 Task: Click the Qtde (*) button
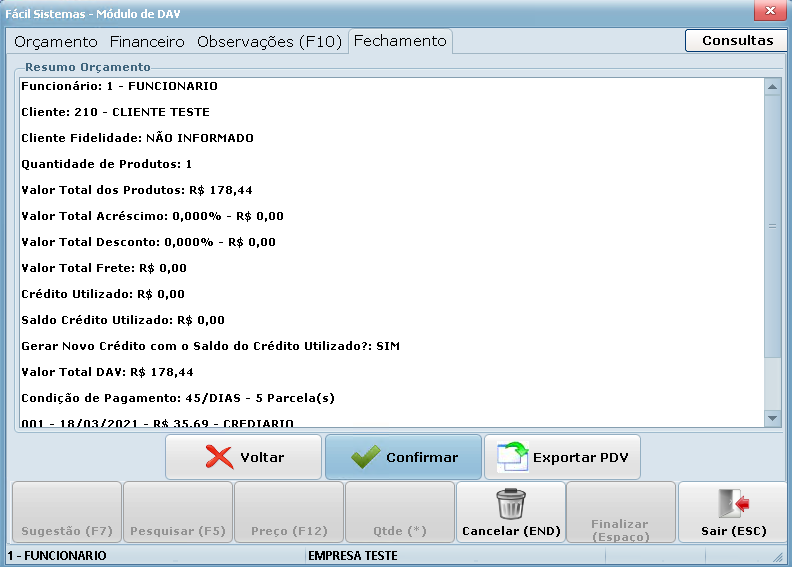click(399, 513)
